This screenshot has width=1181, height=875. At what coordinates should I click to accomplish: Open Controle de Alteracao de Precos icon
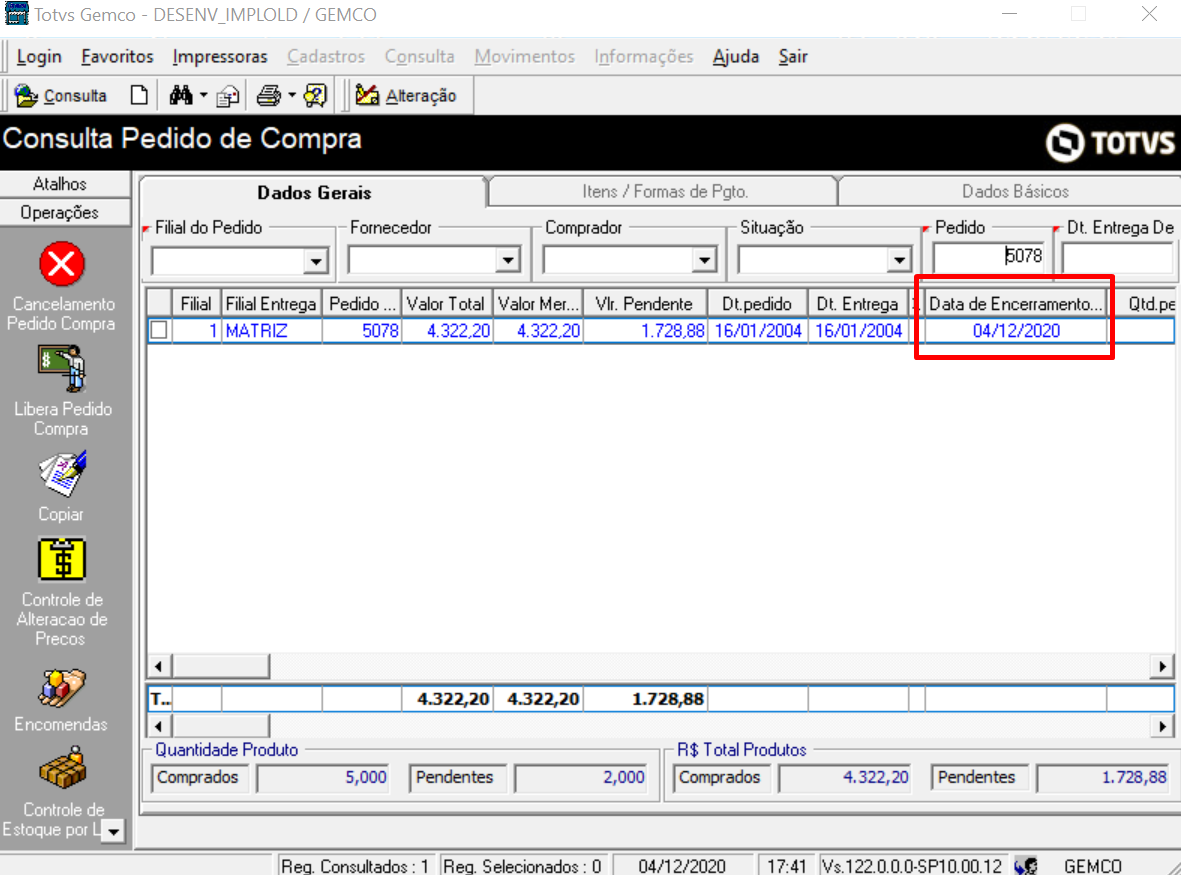(62, 559)
